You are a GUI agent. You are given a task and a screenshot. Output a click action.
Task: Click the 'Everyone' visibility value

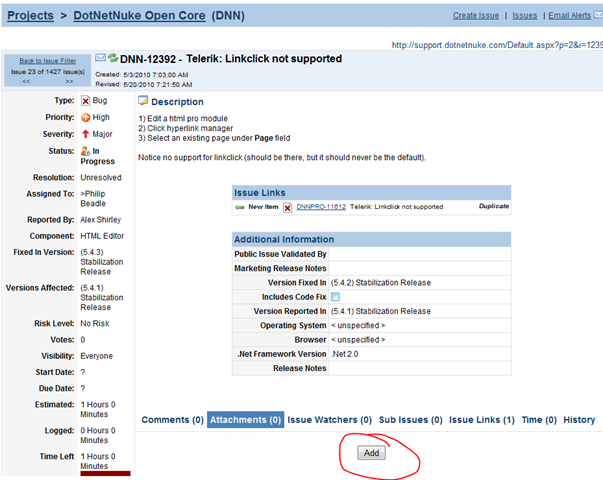click(97, 356)
